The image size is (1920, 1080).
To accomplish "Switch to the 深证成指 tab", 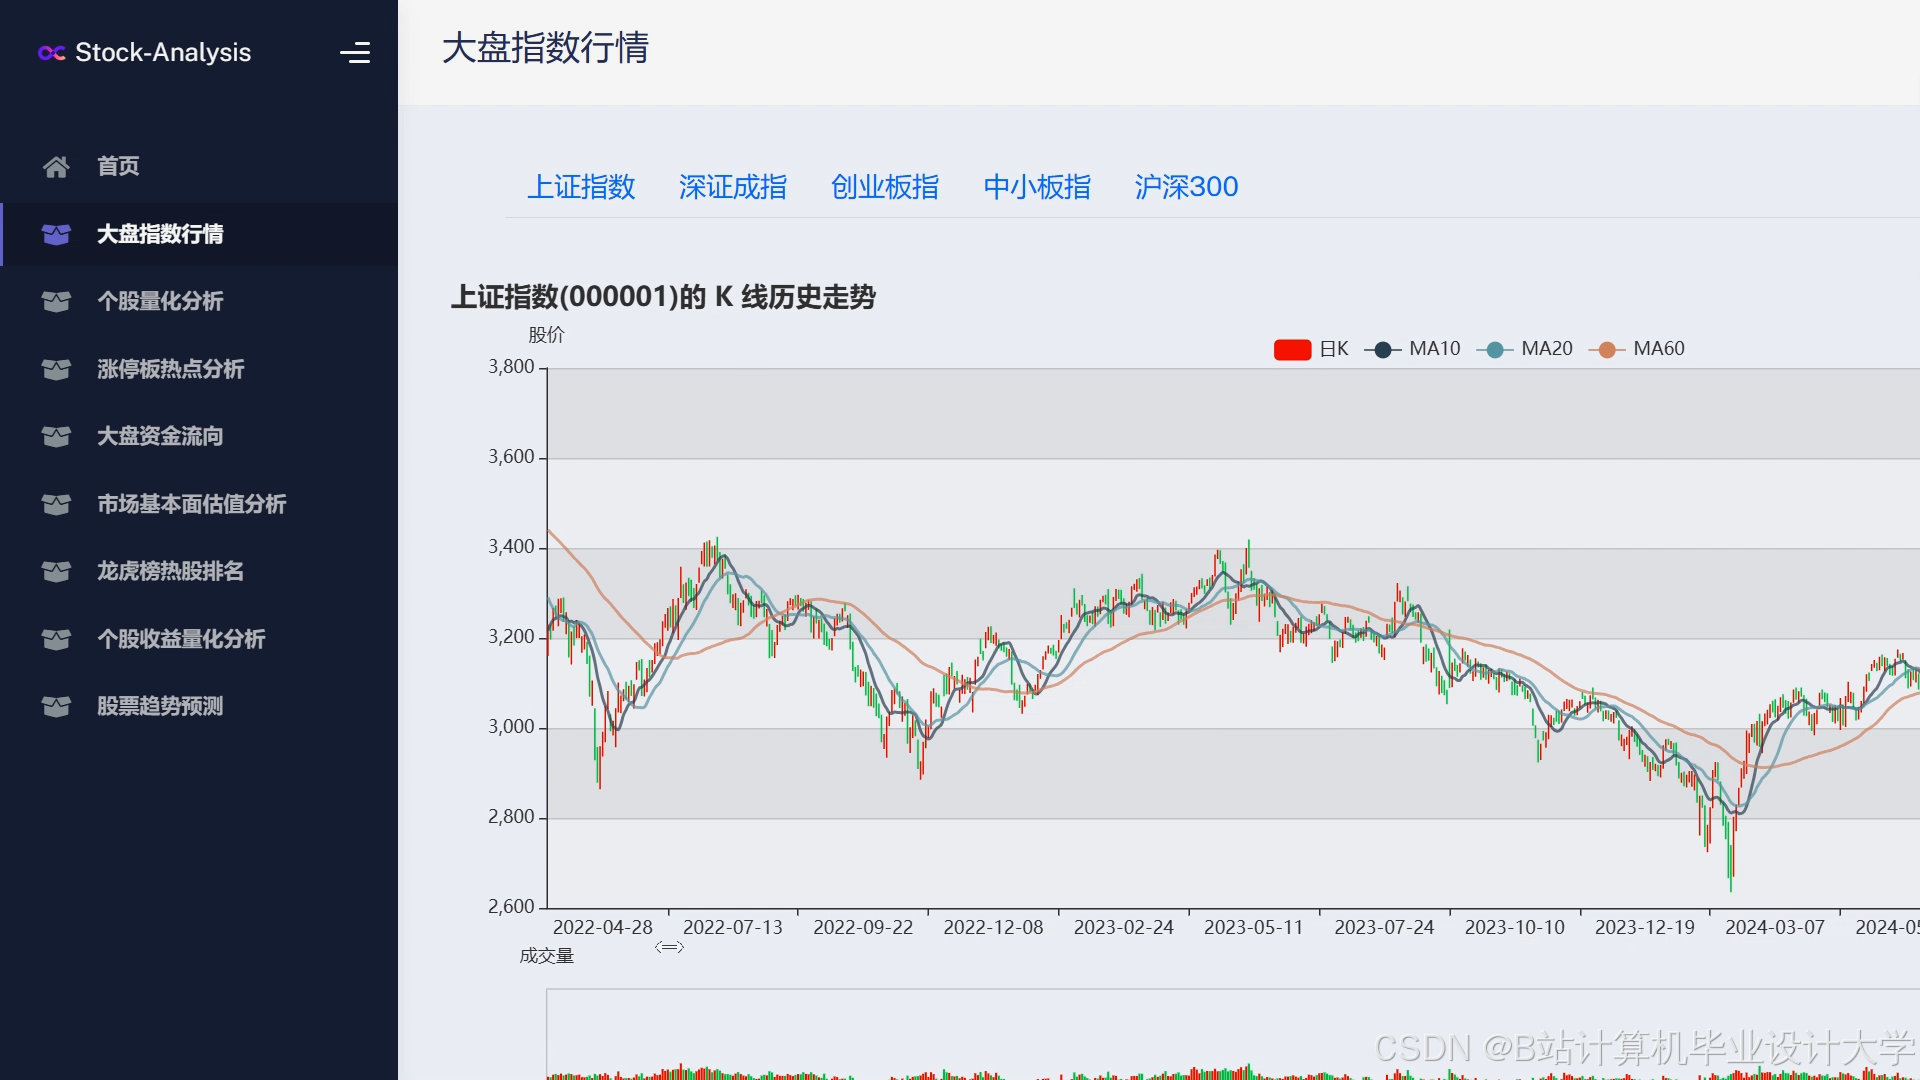I will (x=733, y=187).
